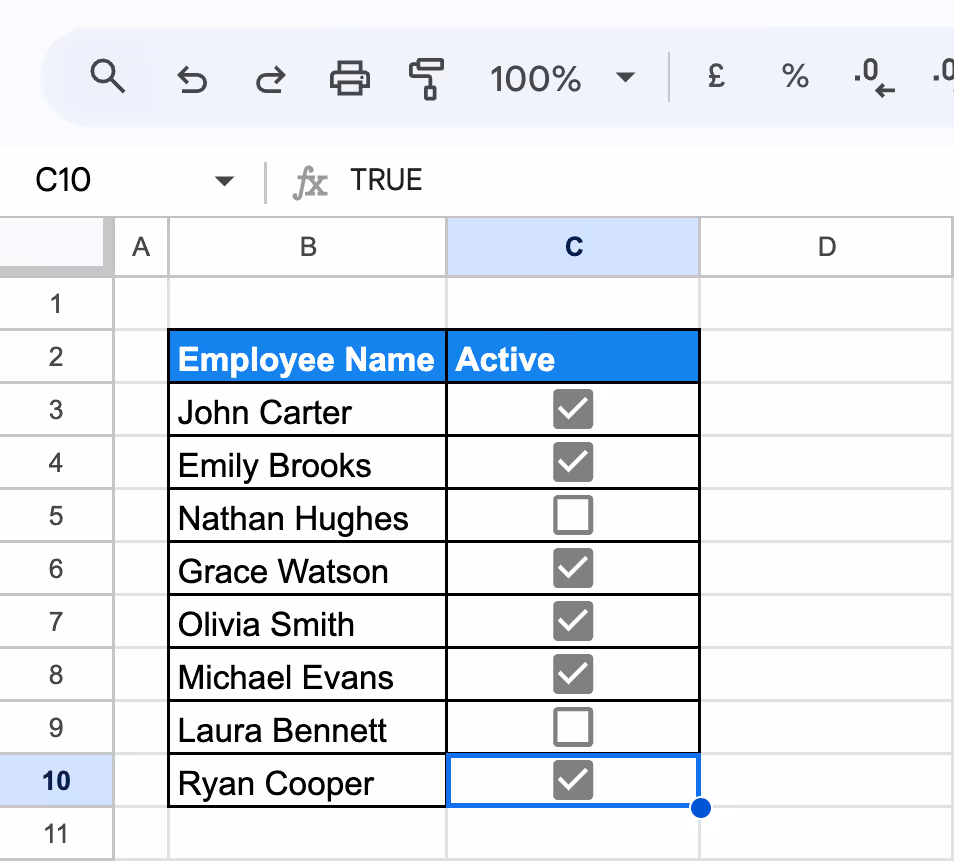Click row number 7 to select the row
Image resolution: width=954 pixels, height=861 pixels.
(55, 622)
